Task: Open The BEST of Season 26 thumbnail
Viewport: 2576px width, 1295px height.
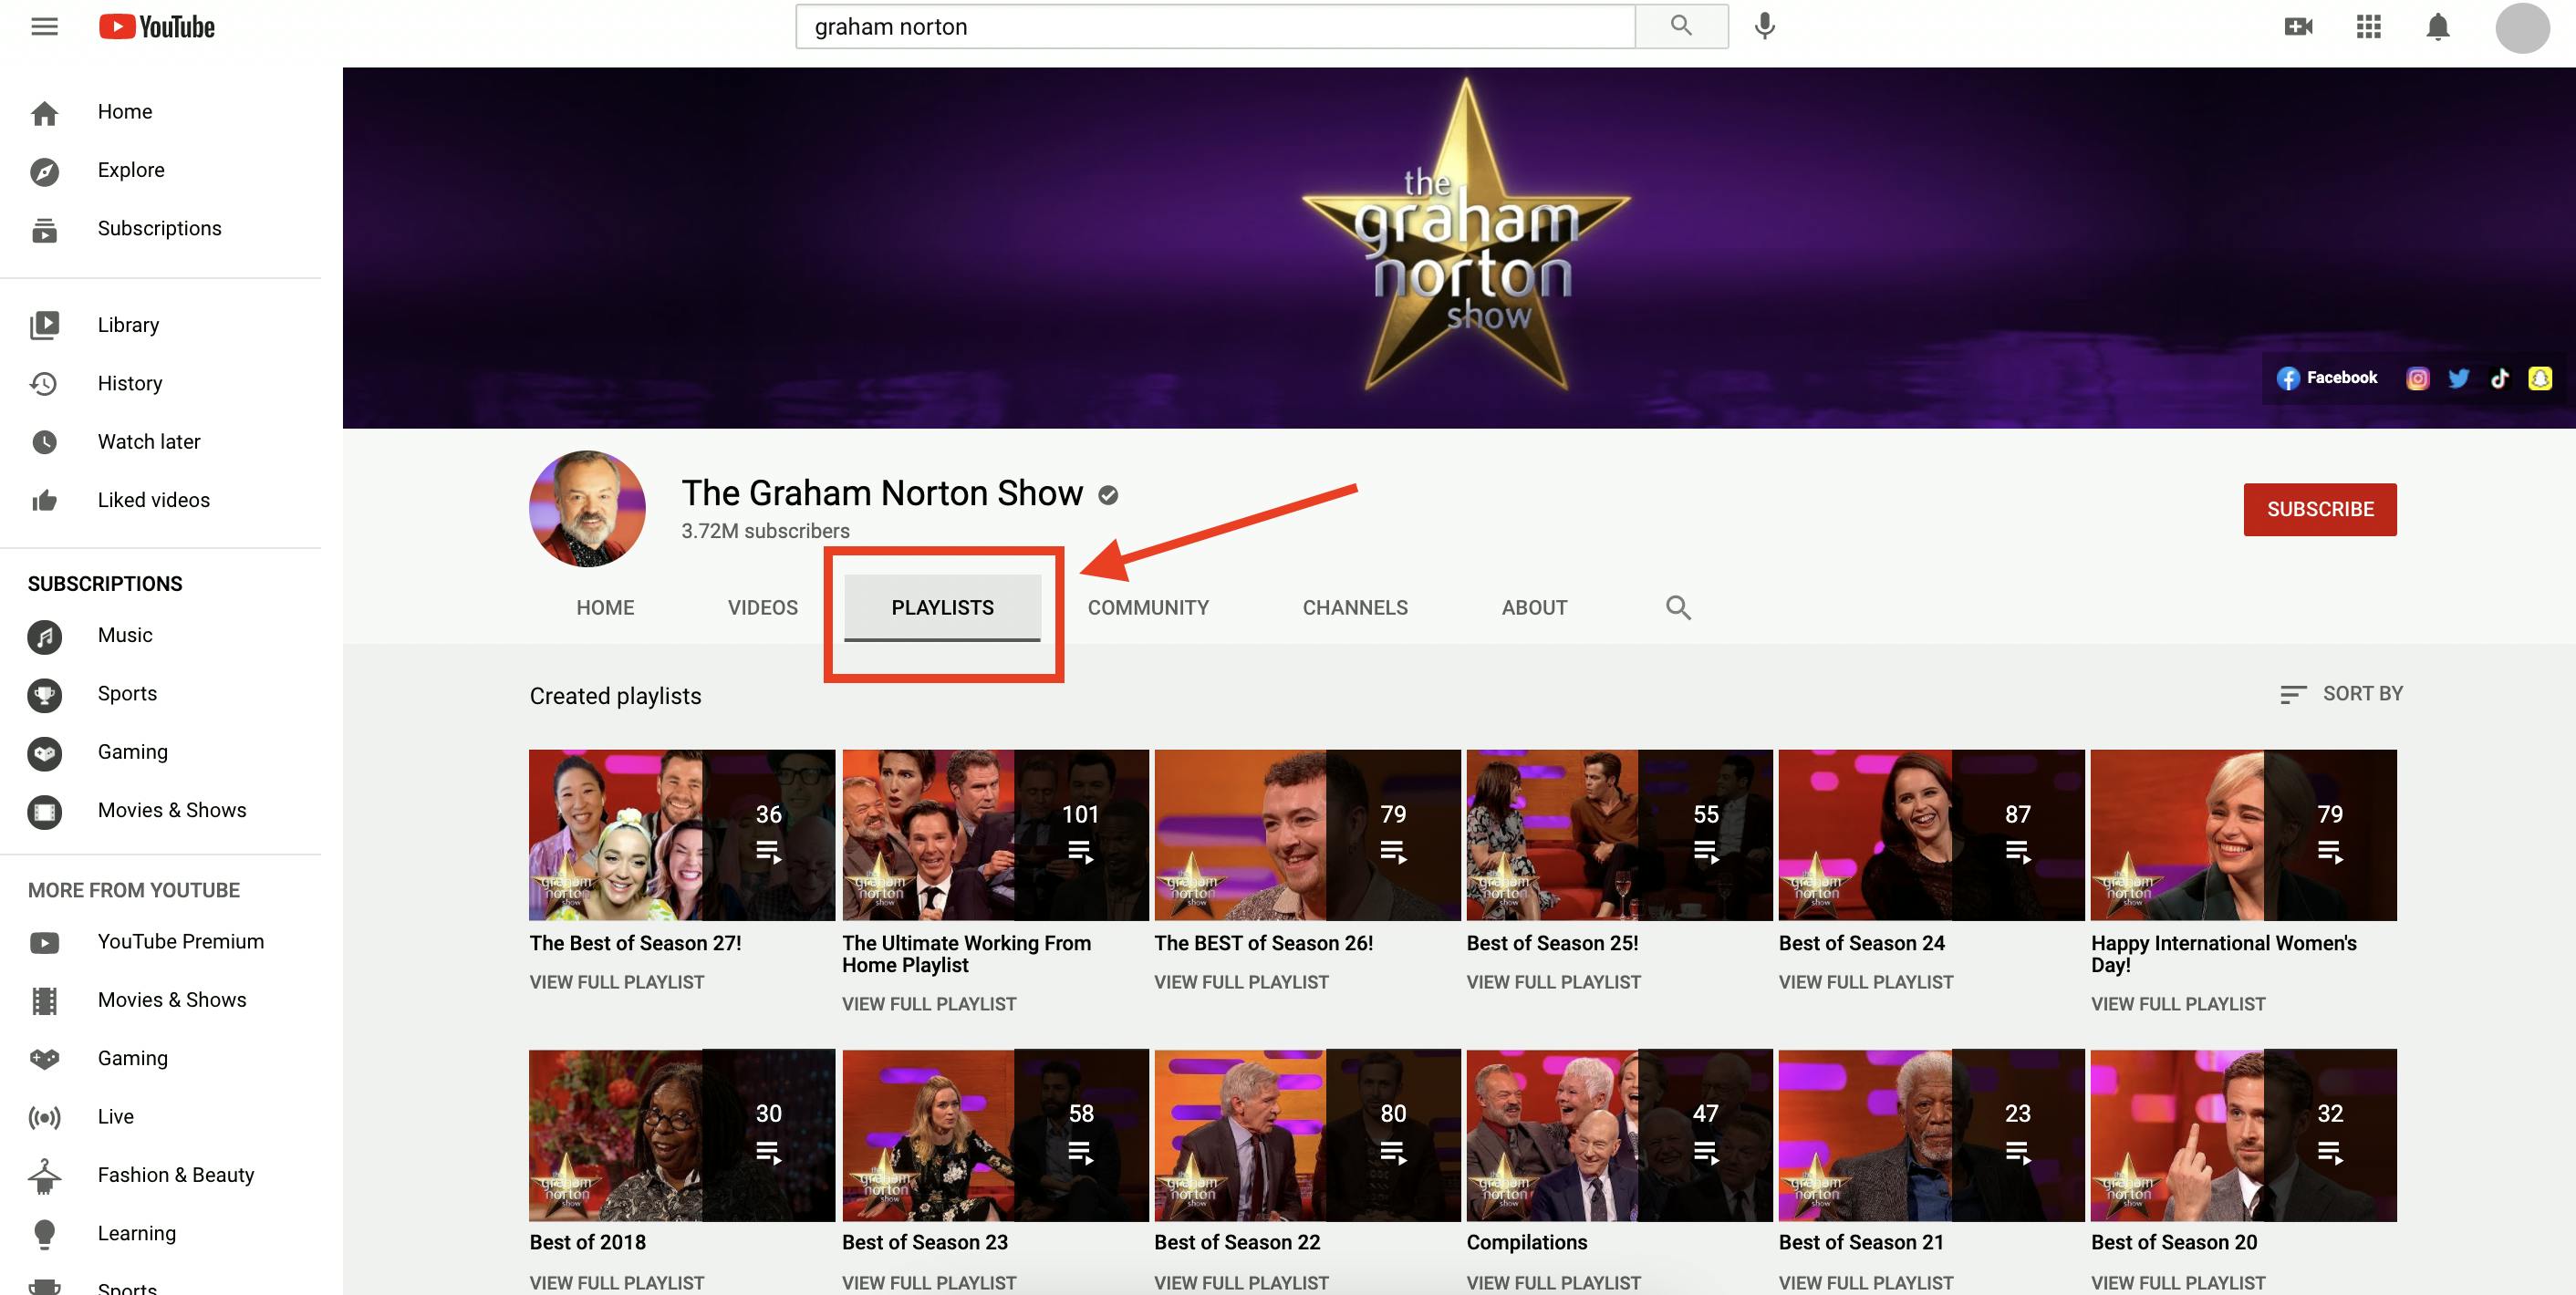Action: (x=1307, y=835)
